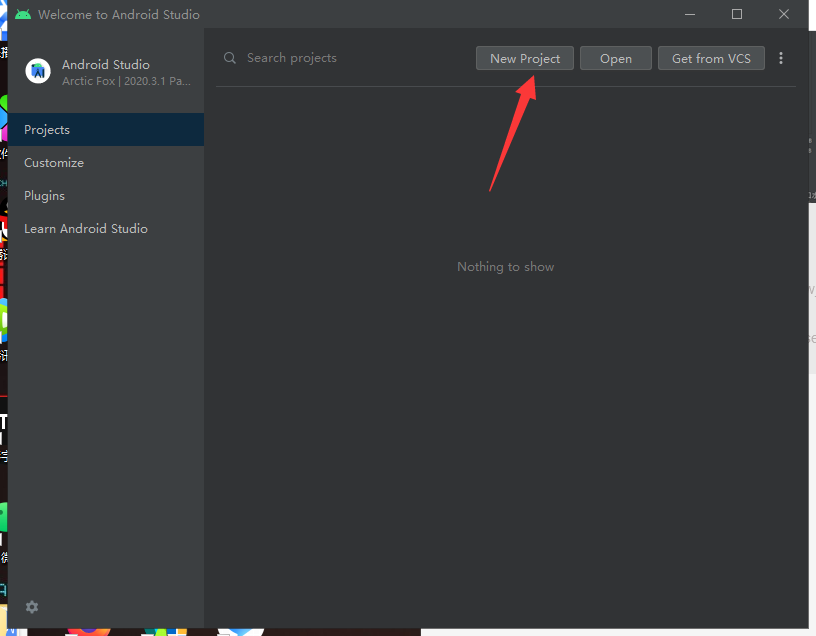Click the Open button
Image resolution: width=816 pixels, height=636 pixels.
[616, 58]
